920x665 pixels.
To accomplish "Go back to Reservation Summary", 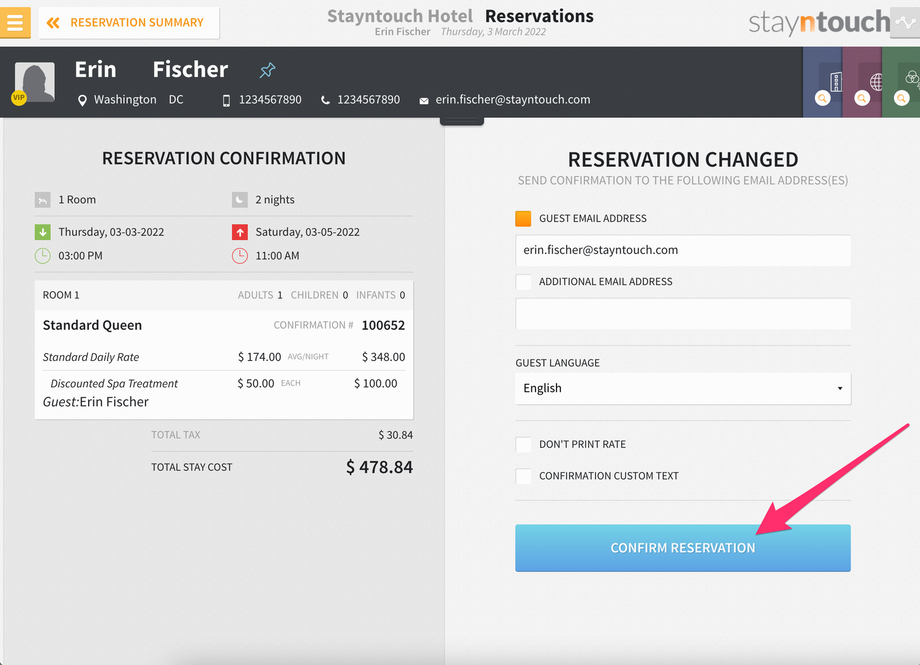I will click(x=129, y=23).
